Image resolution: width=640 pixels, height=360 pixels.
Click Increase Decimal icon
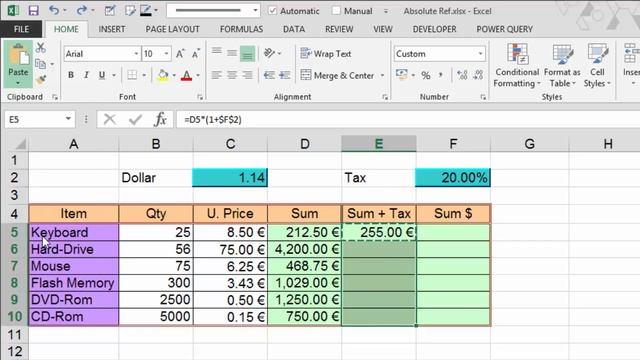[x=462, y=75]
